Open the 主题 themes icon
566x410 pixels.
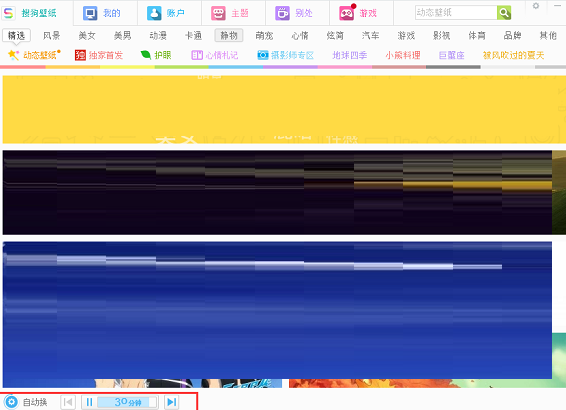click(218, 13)
